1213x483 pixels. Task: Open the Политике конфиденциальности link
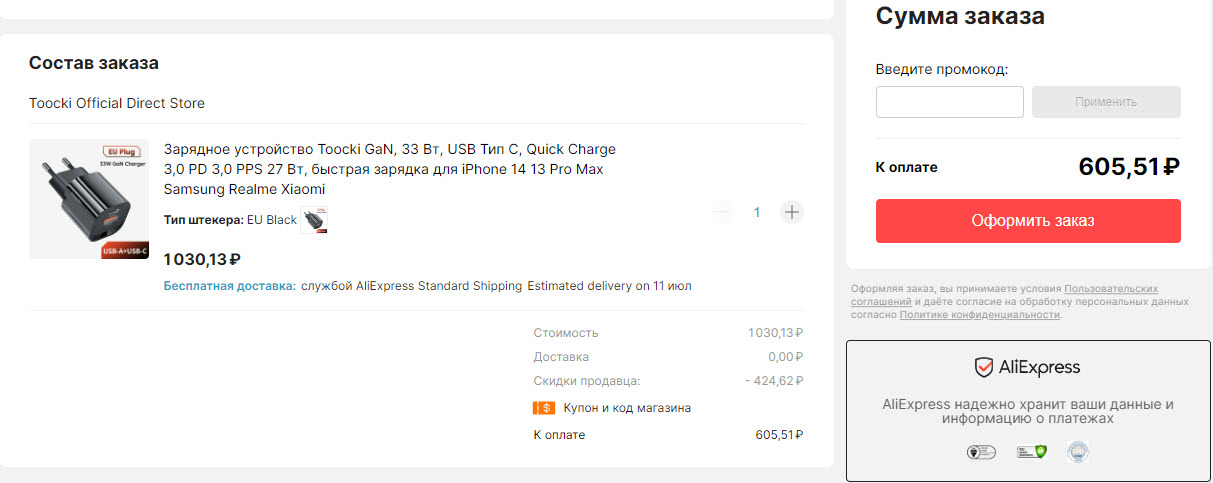tap(979, 314)
